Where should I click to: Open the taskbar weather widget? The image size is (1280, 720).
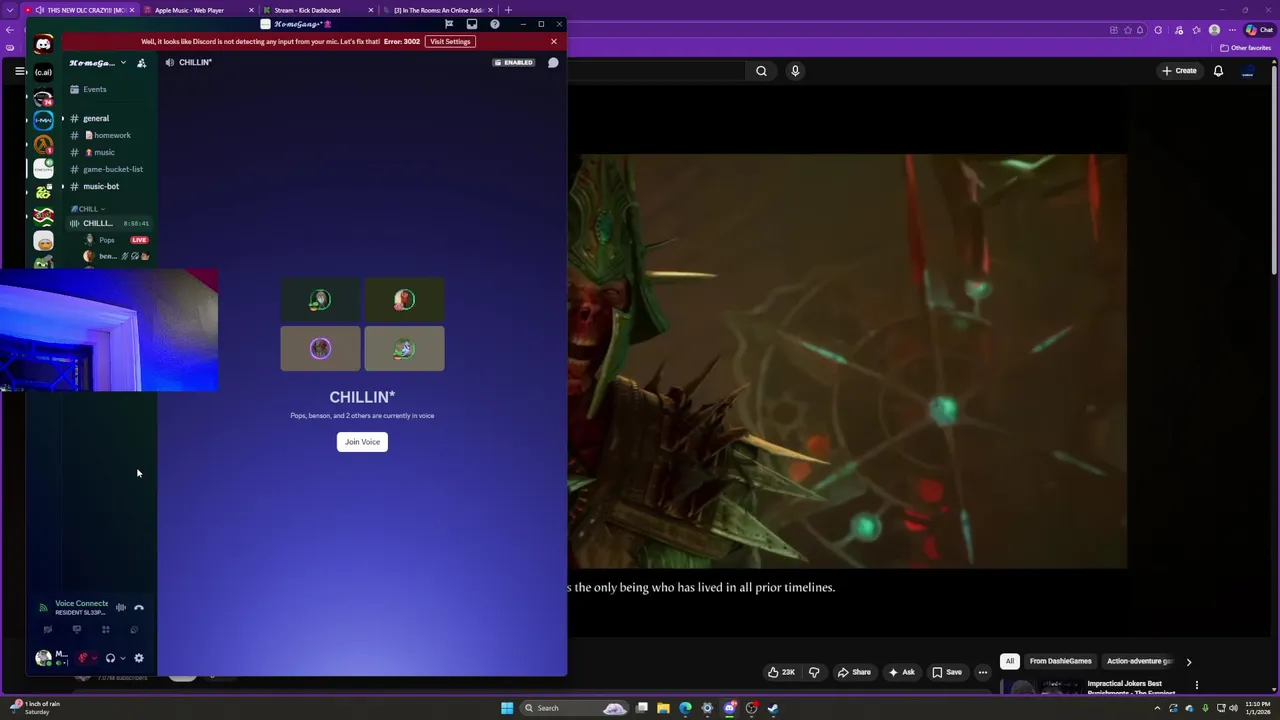pyautogui.click(x=36, y=708)
